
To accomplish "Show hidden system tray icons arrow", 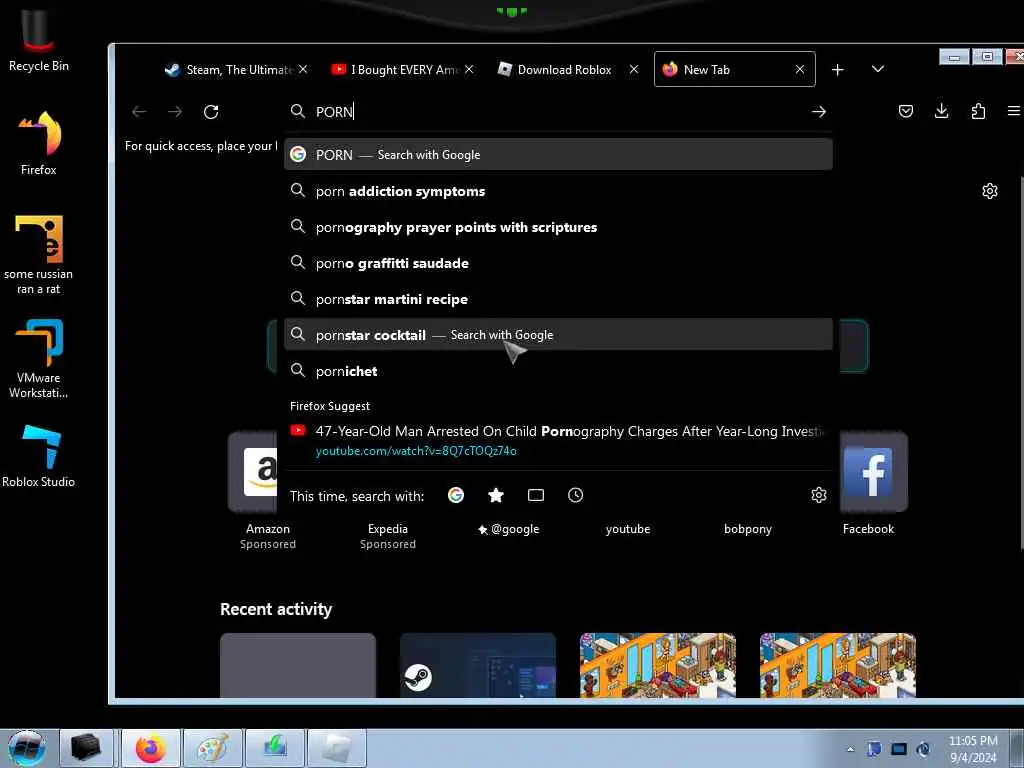I will pos(850,749).
